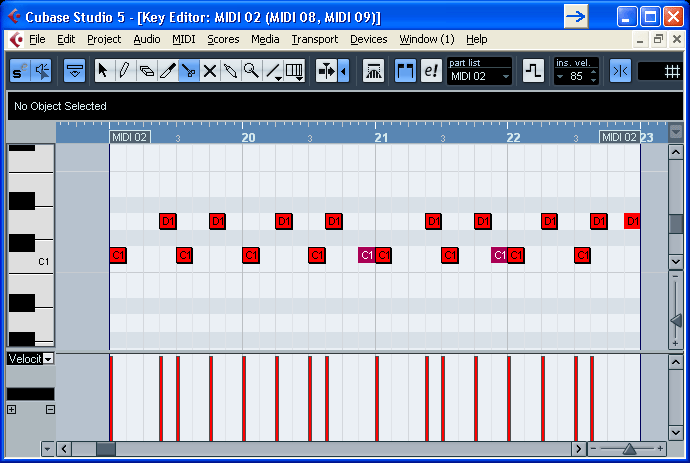Click the insert velocity value 85
690x463 pixels.
576,76
